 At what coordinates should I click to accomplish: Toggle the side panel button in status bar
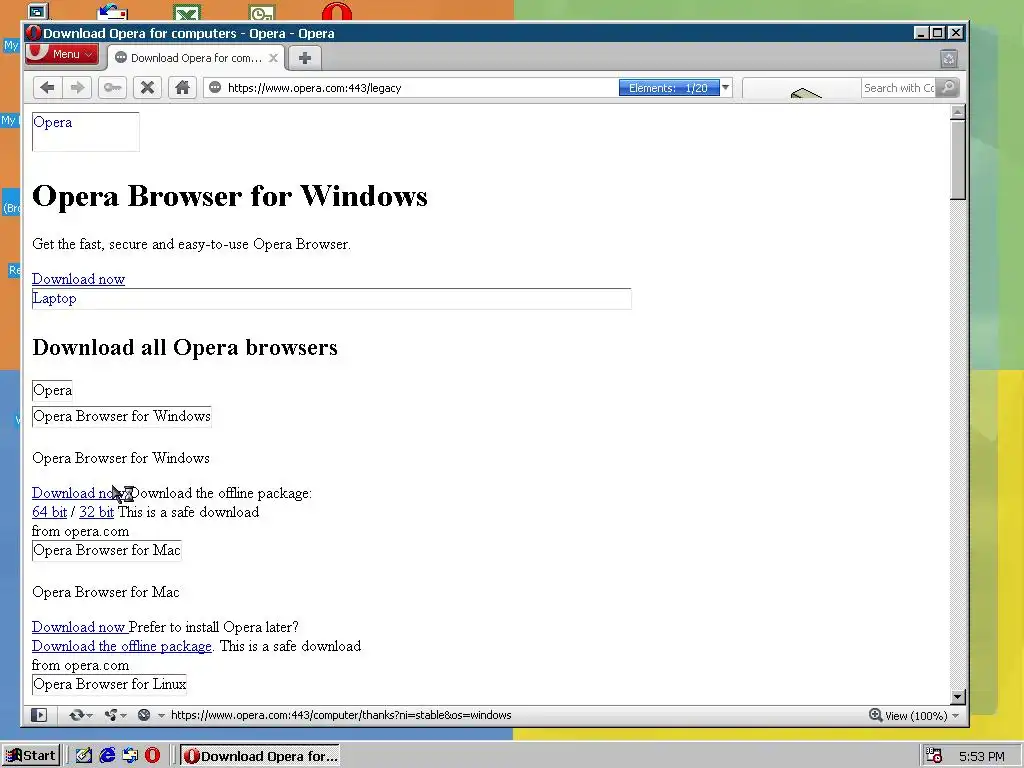tap(39, 715)
